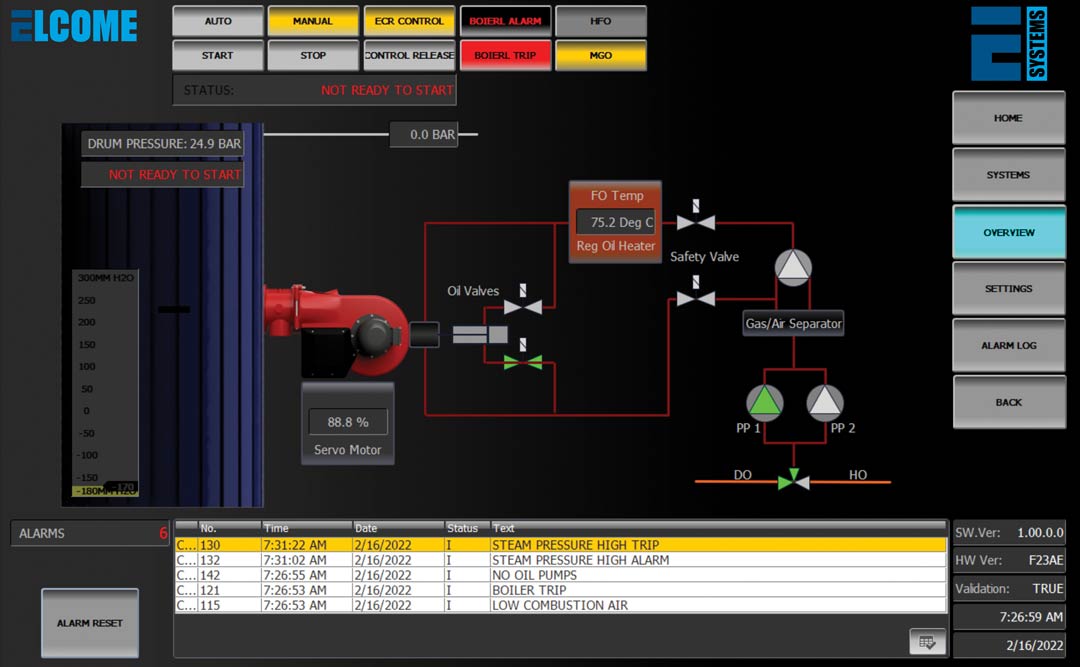Click the Systems logo emblem
1080x667 pixels.
click(1010, 44)
